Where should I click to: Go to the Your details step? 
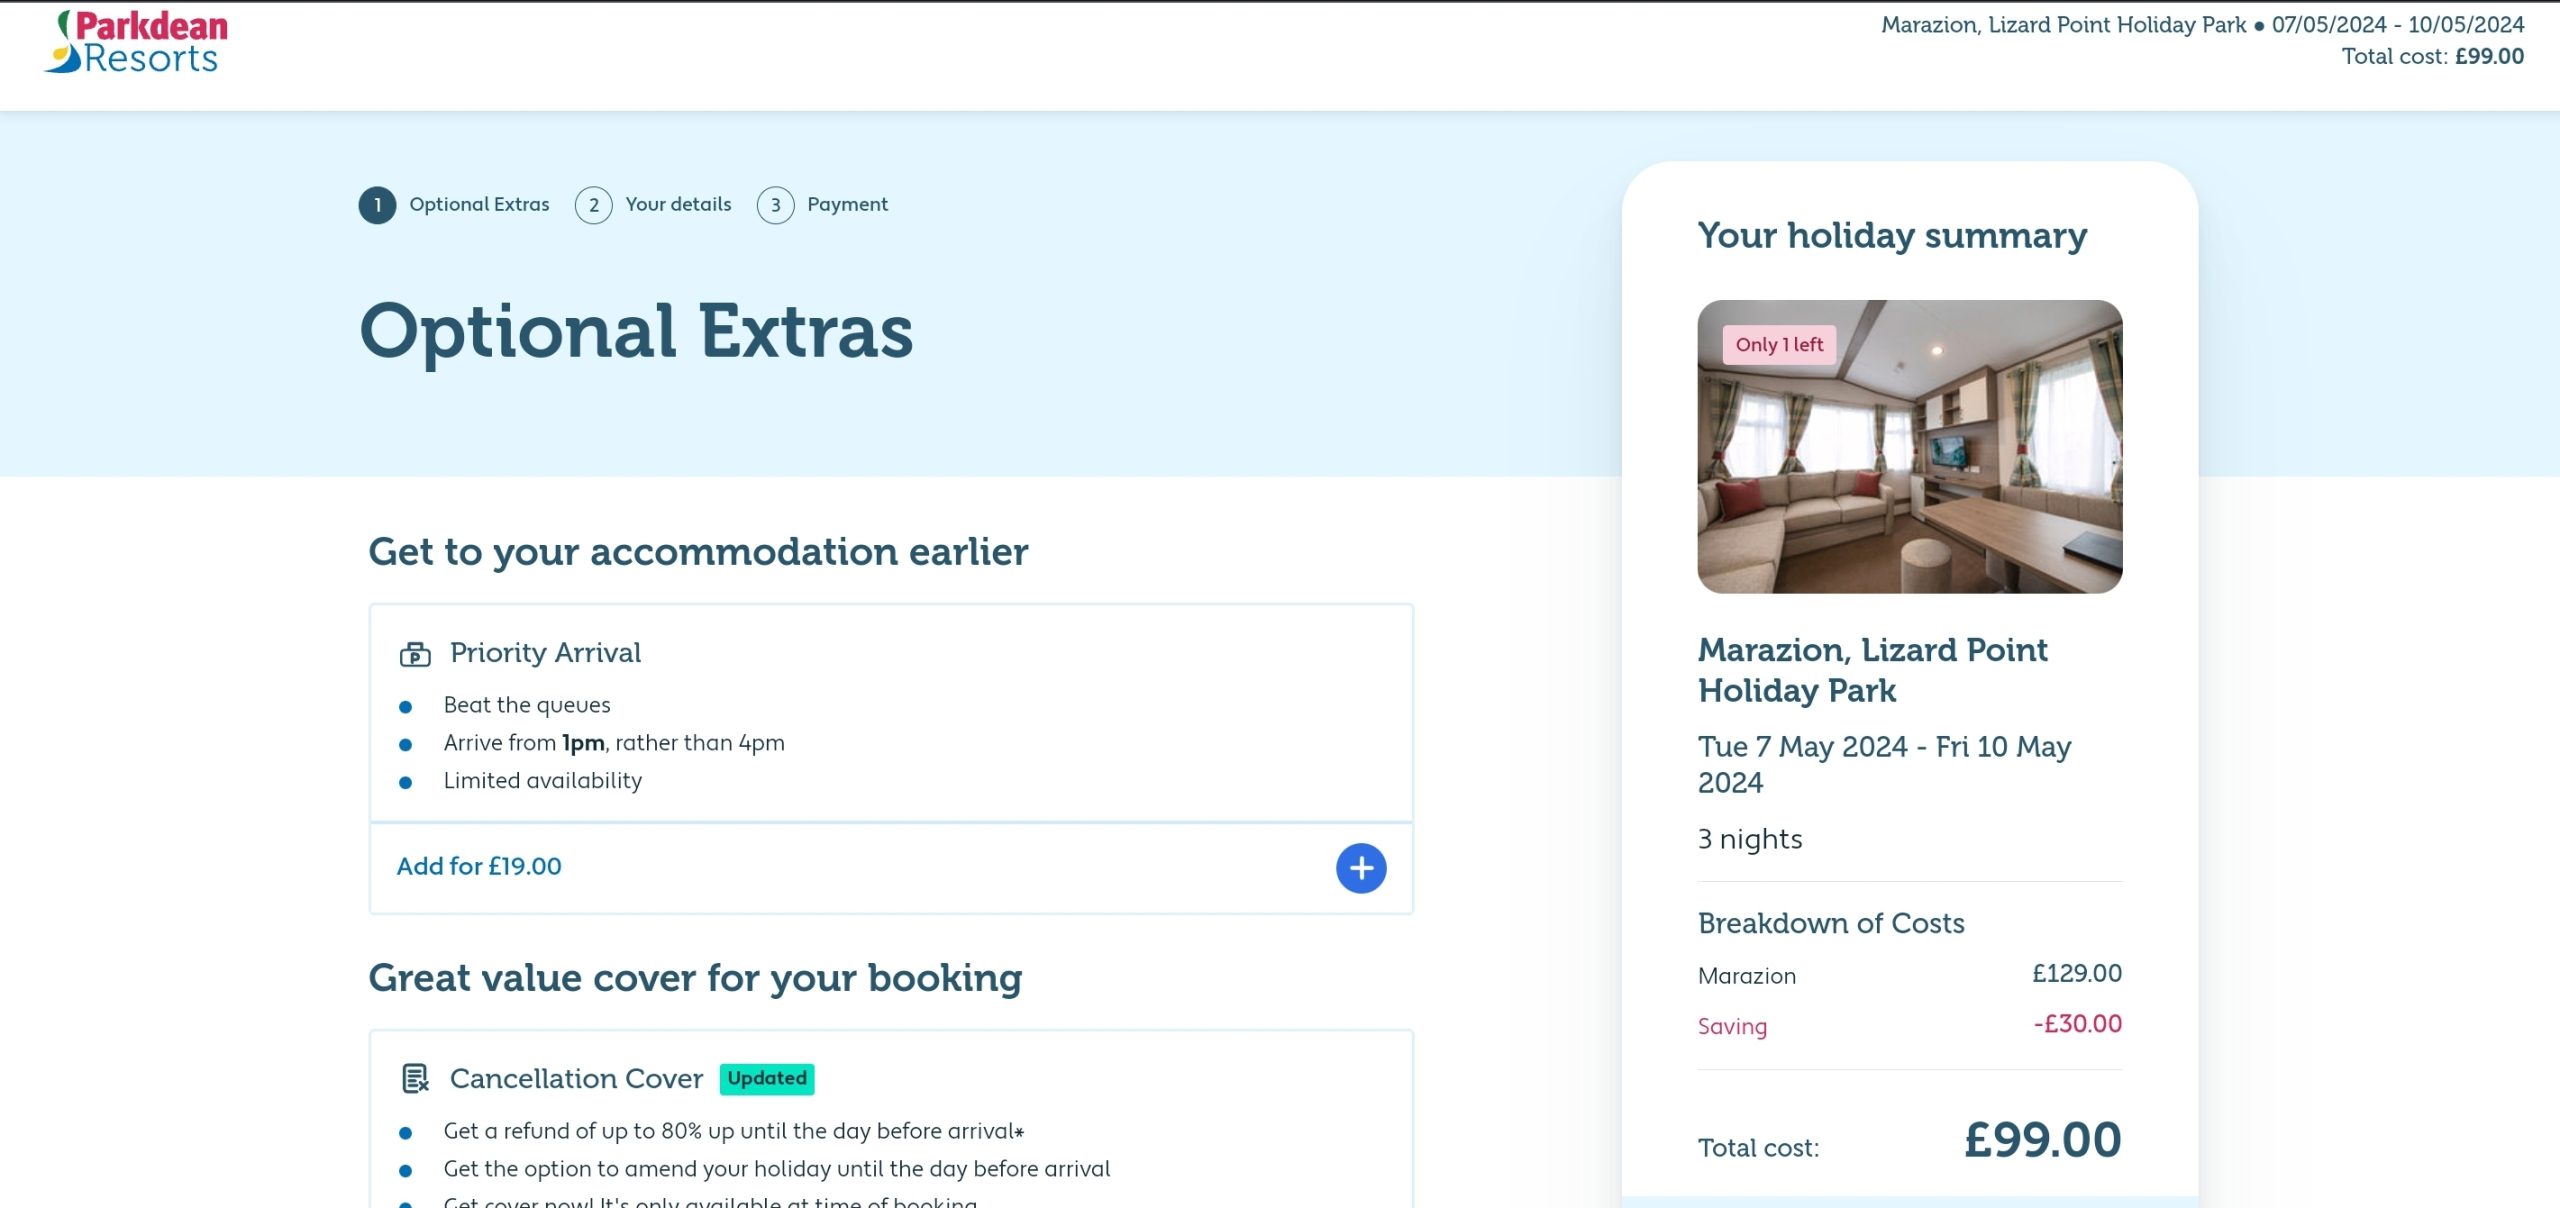tap(678, 204)
